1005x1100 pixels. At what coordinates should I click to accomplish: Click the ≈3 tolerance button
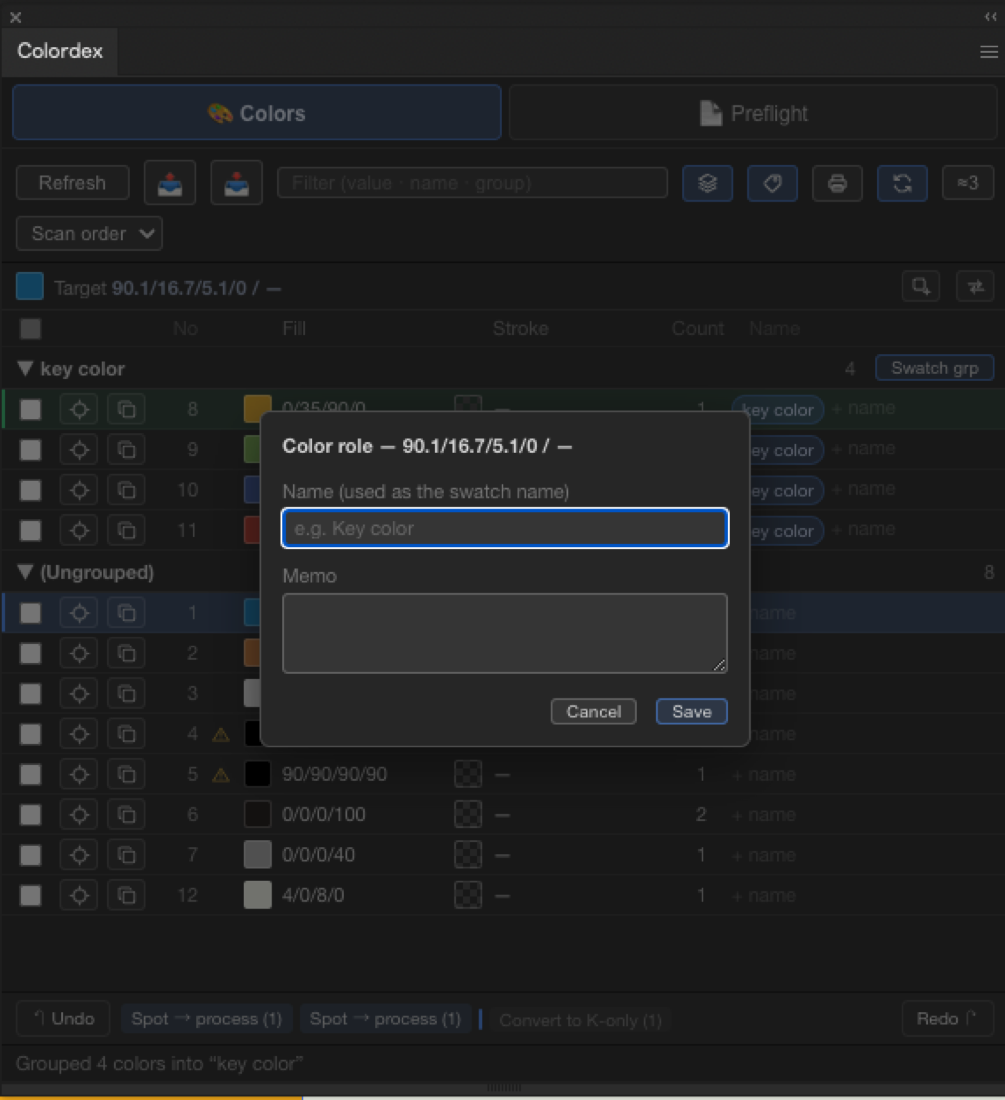tap(968, 183)
